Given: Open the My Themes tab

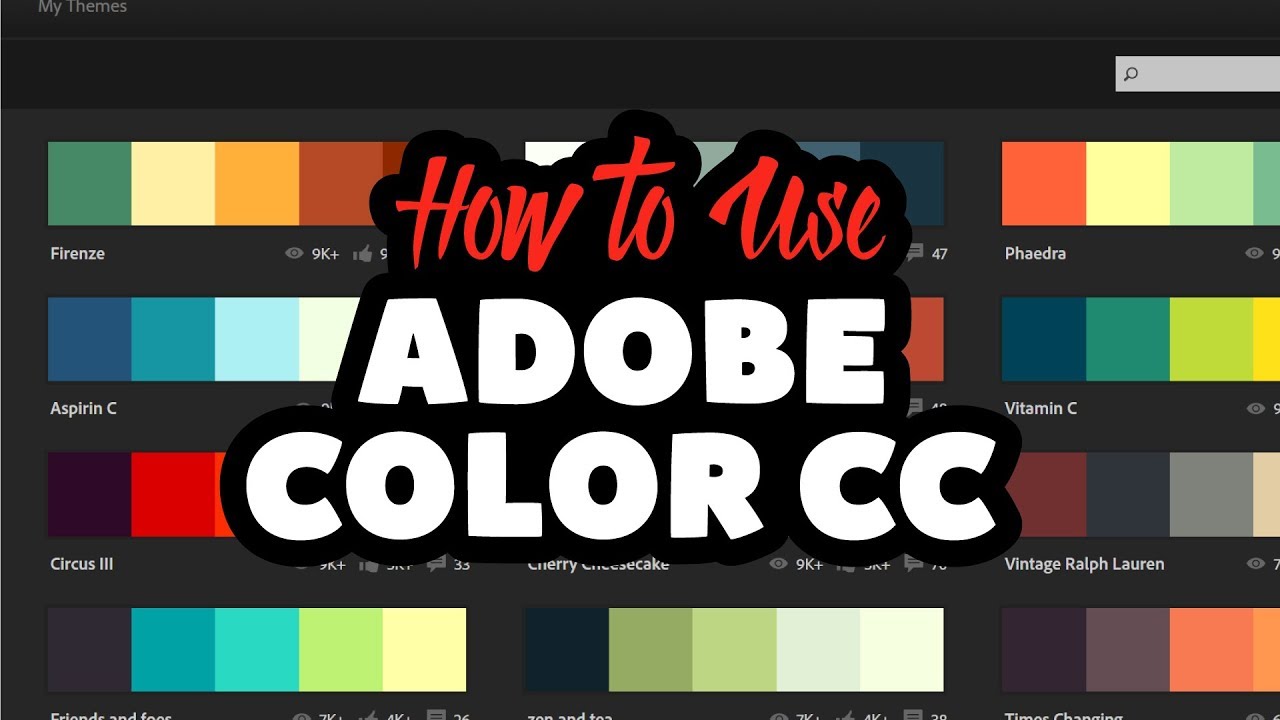Looking at the screenshot, I should pos(82,7).
